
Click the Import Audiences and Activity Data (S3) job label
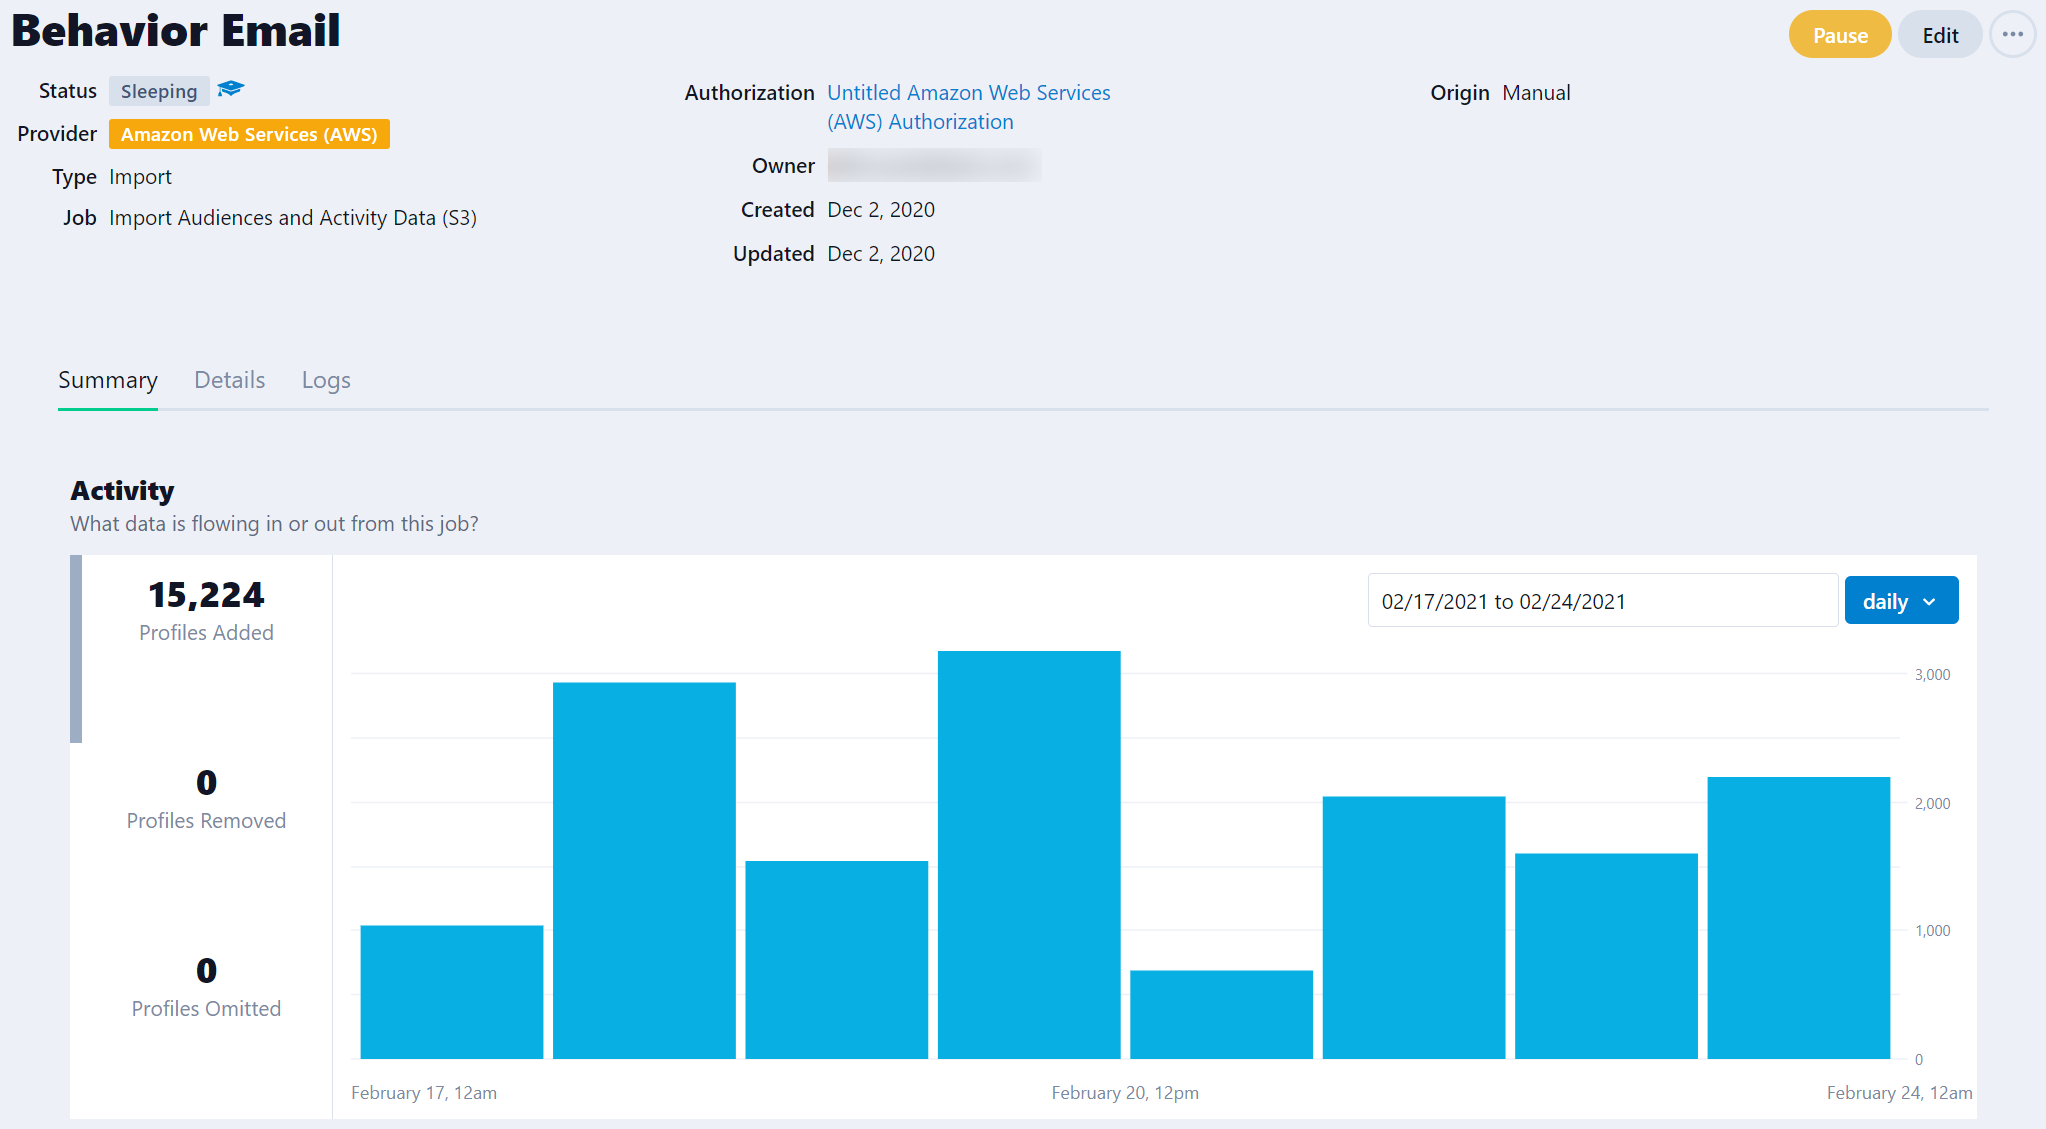293,217
